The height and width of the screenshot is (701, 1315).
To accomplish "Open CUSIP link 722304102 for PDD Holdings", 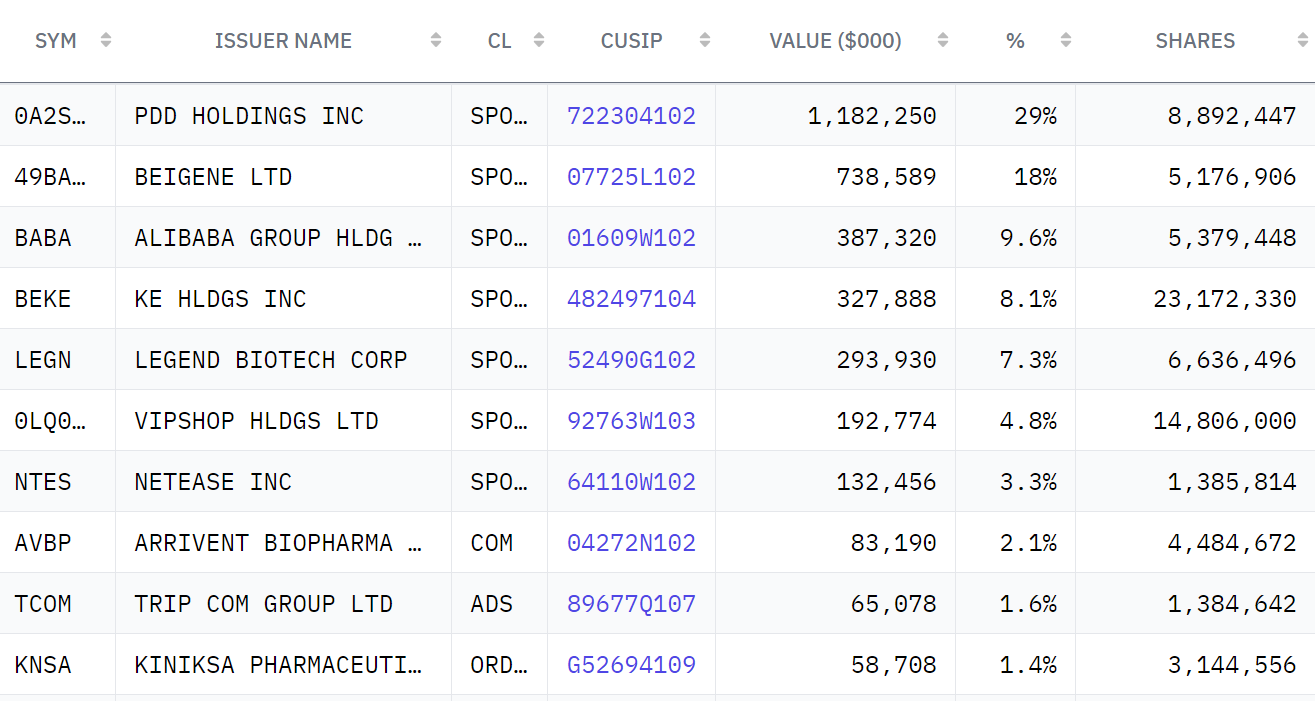I will click(x=631, y=116).
